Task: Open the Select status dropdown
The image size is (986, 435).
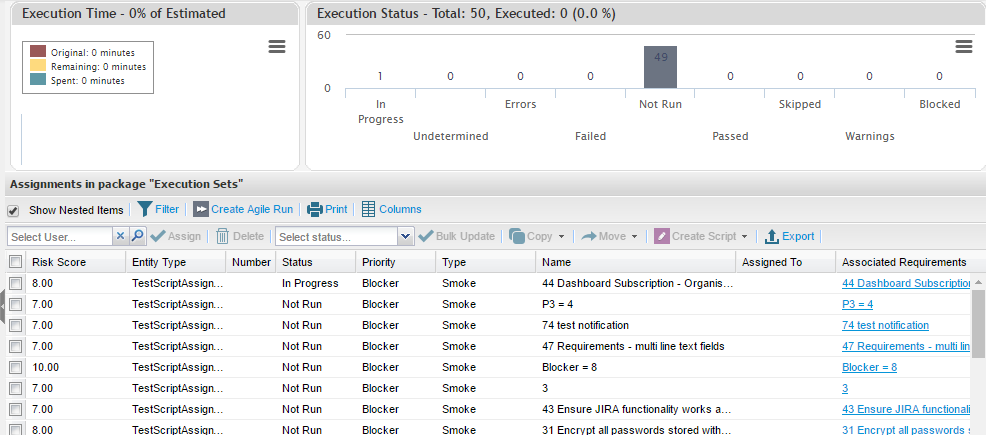Action: click(x=405, y=237)
